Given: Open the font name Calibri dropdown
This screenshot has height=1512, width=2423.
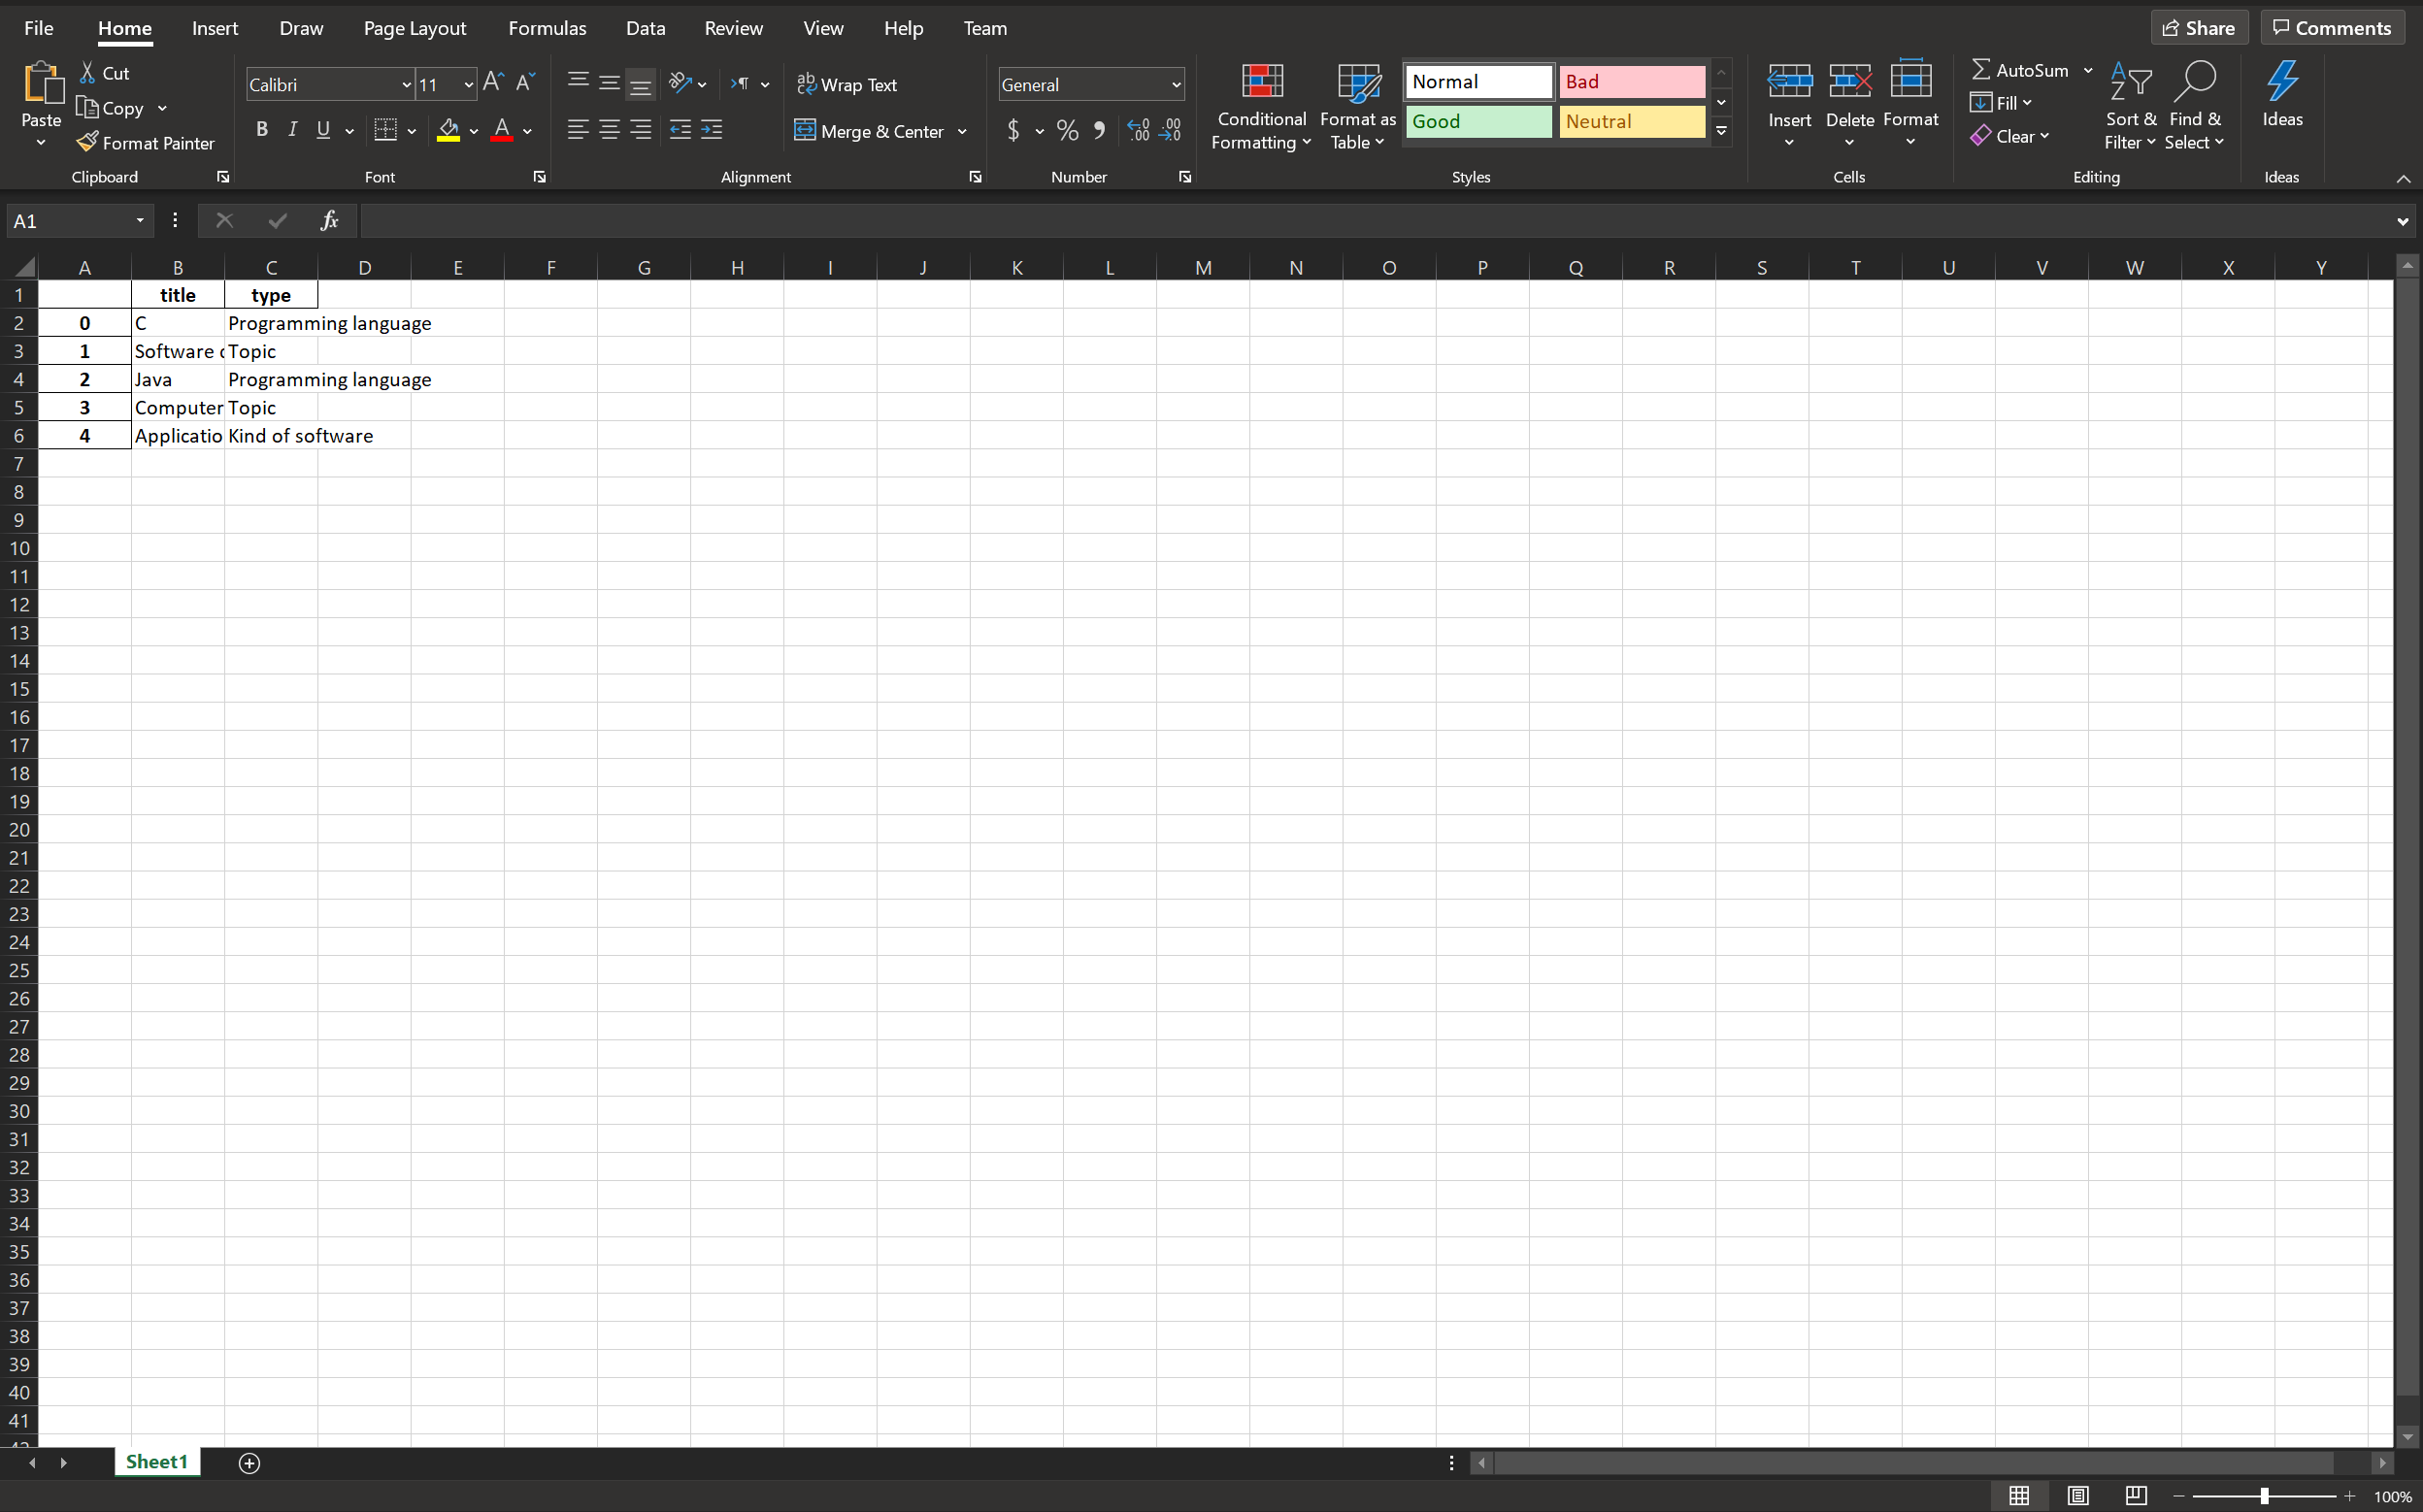Looking at the screenshot, I should point(406,85).
